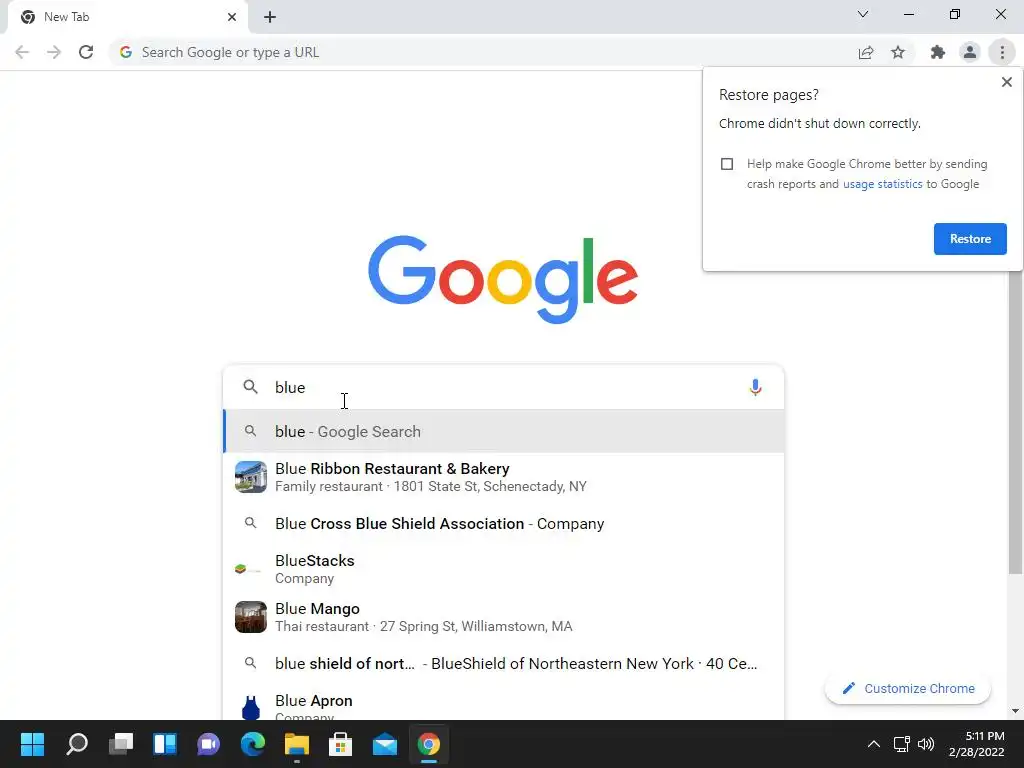
Task: Open the taskbar search icon
Action: coord(77,744)
